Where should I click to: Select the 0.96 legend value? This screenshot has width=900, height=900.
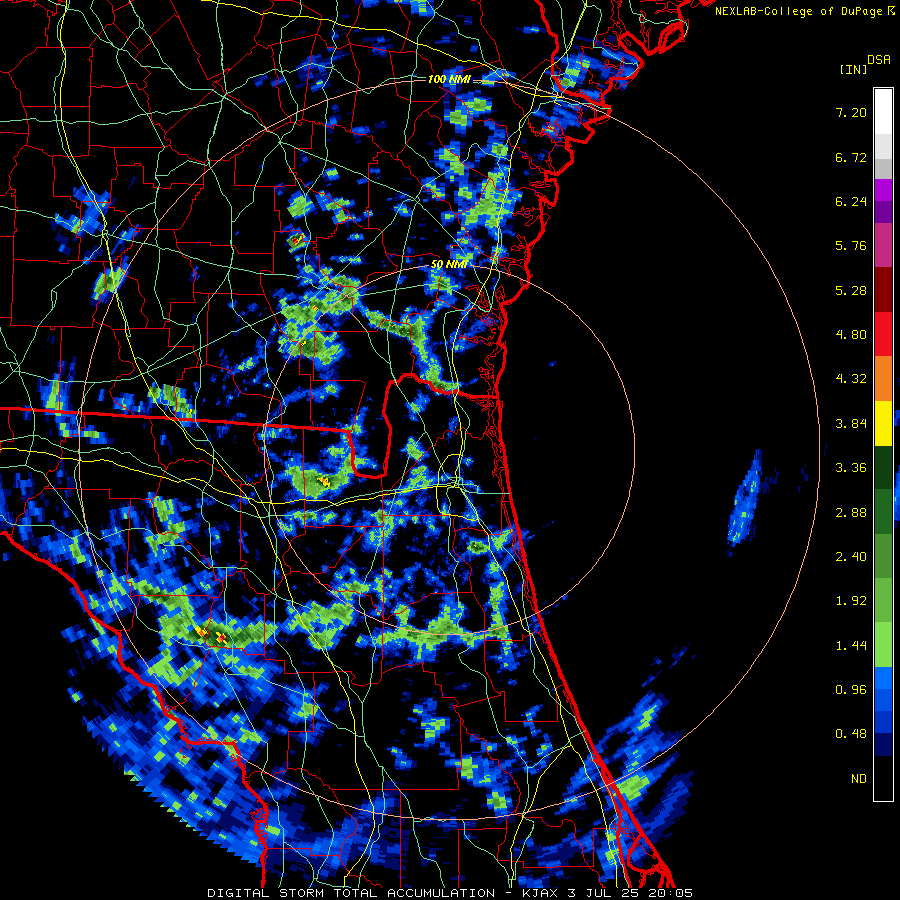(851, 690)
